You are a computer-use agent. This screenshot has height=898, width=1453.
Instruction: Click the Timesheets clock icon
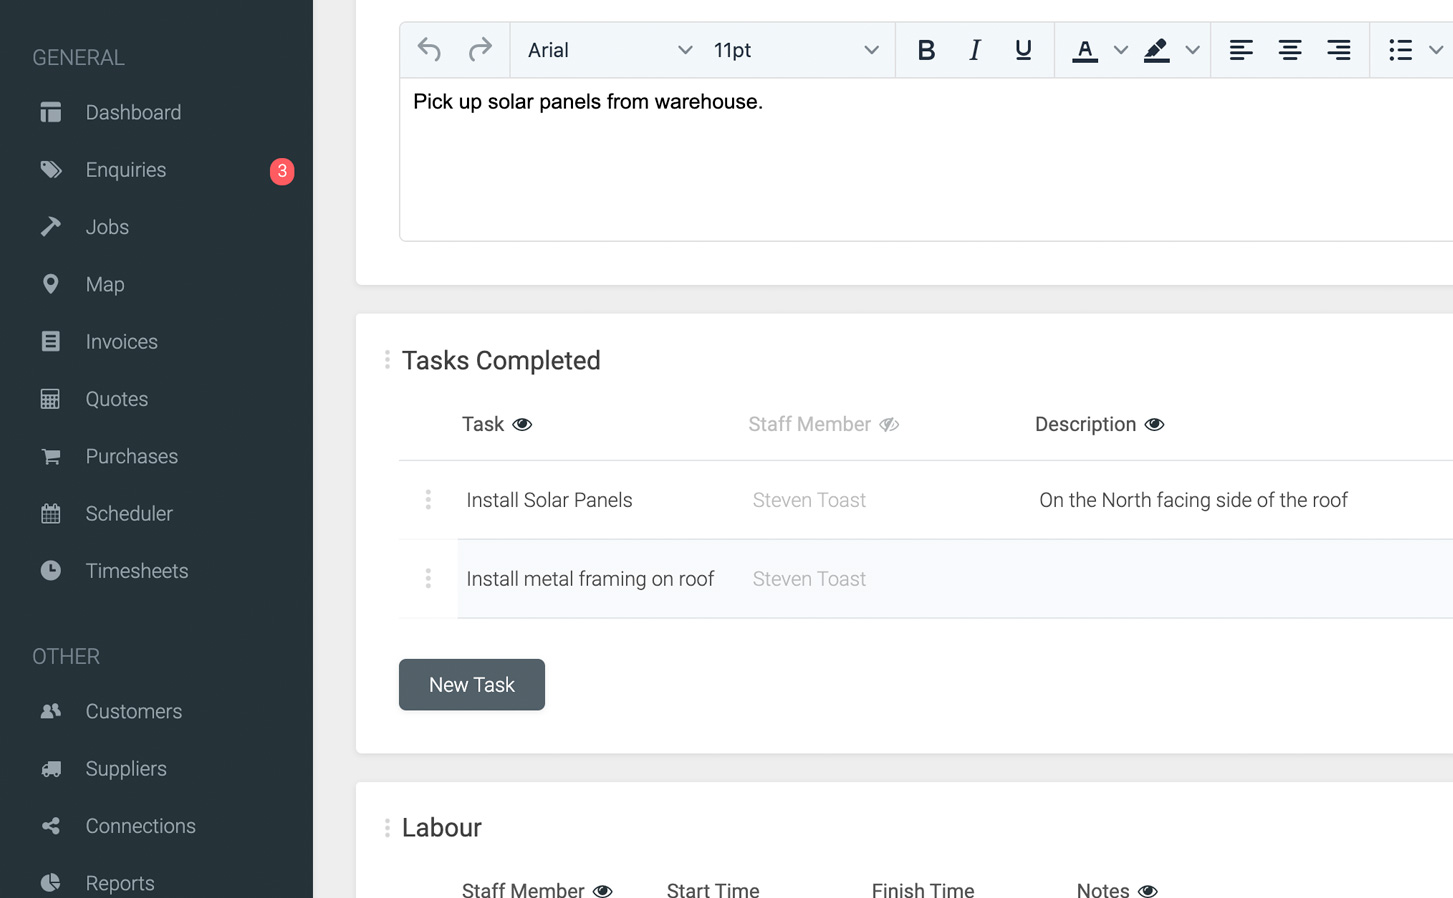(x=50, y=571)
